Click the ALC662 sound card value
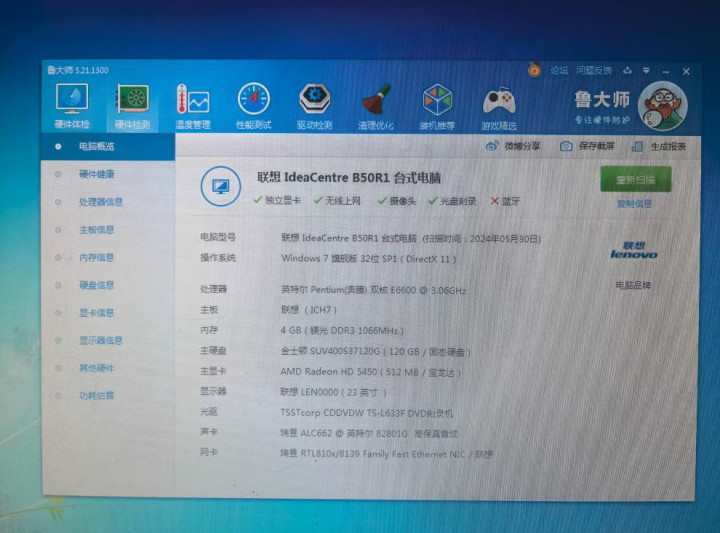This screenshot has height=533, width=720. click(369, 433)
